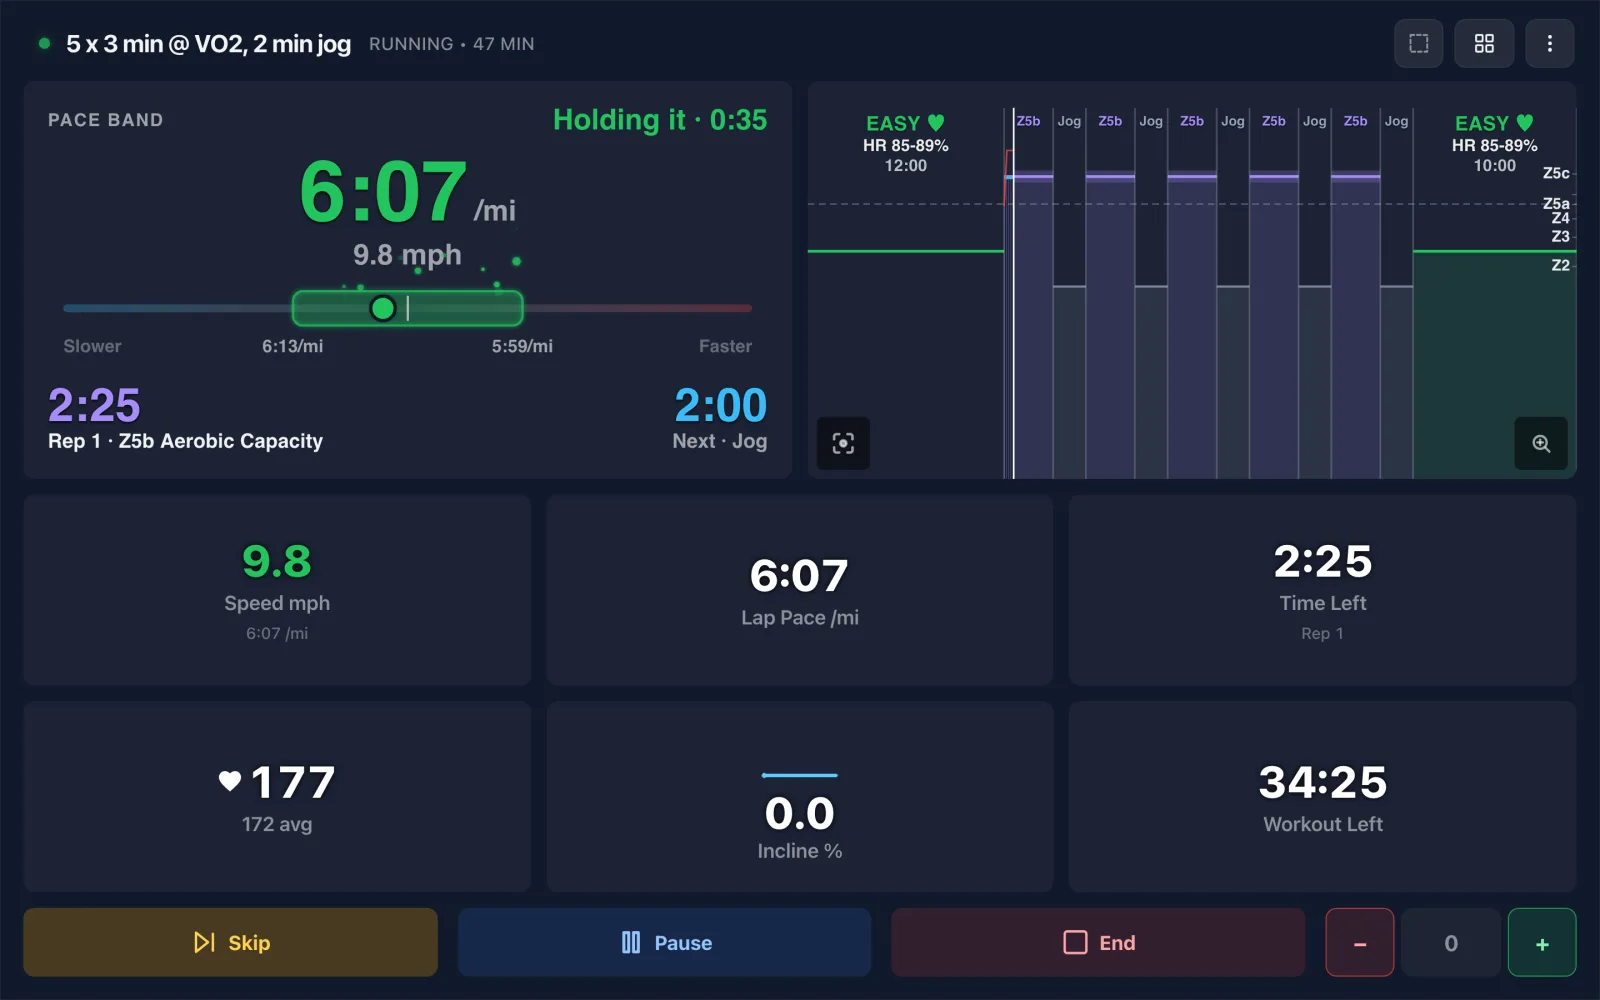Click the Z3 zone axis label

click(x=1560, y=236)
